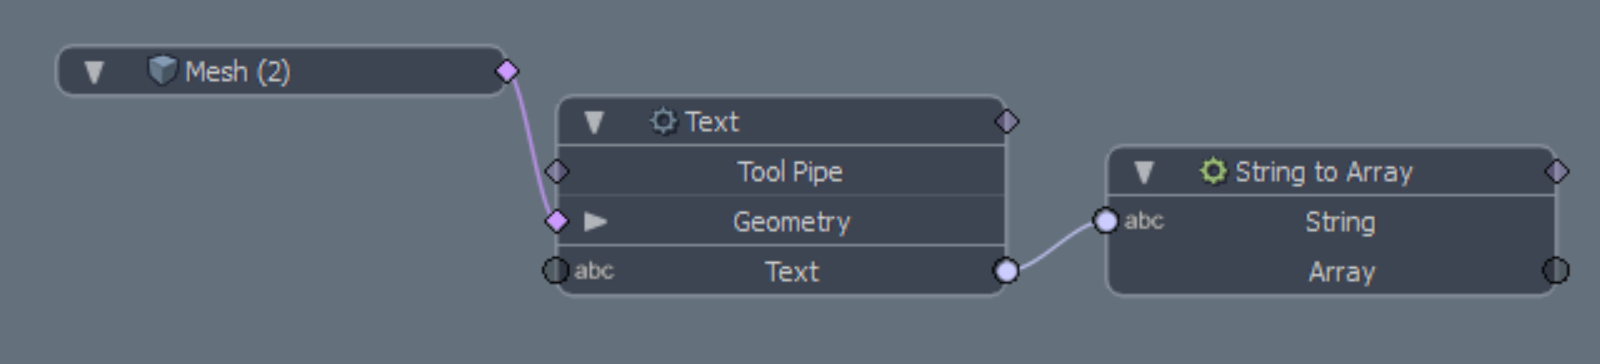Click the Array output circle connector
The width and height of the screenshot is (1600, 364).
coord(1556,270)
